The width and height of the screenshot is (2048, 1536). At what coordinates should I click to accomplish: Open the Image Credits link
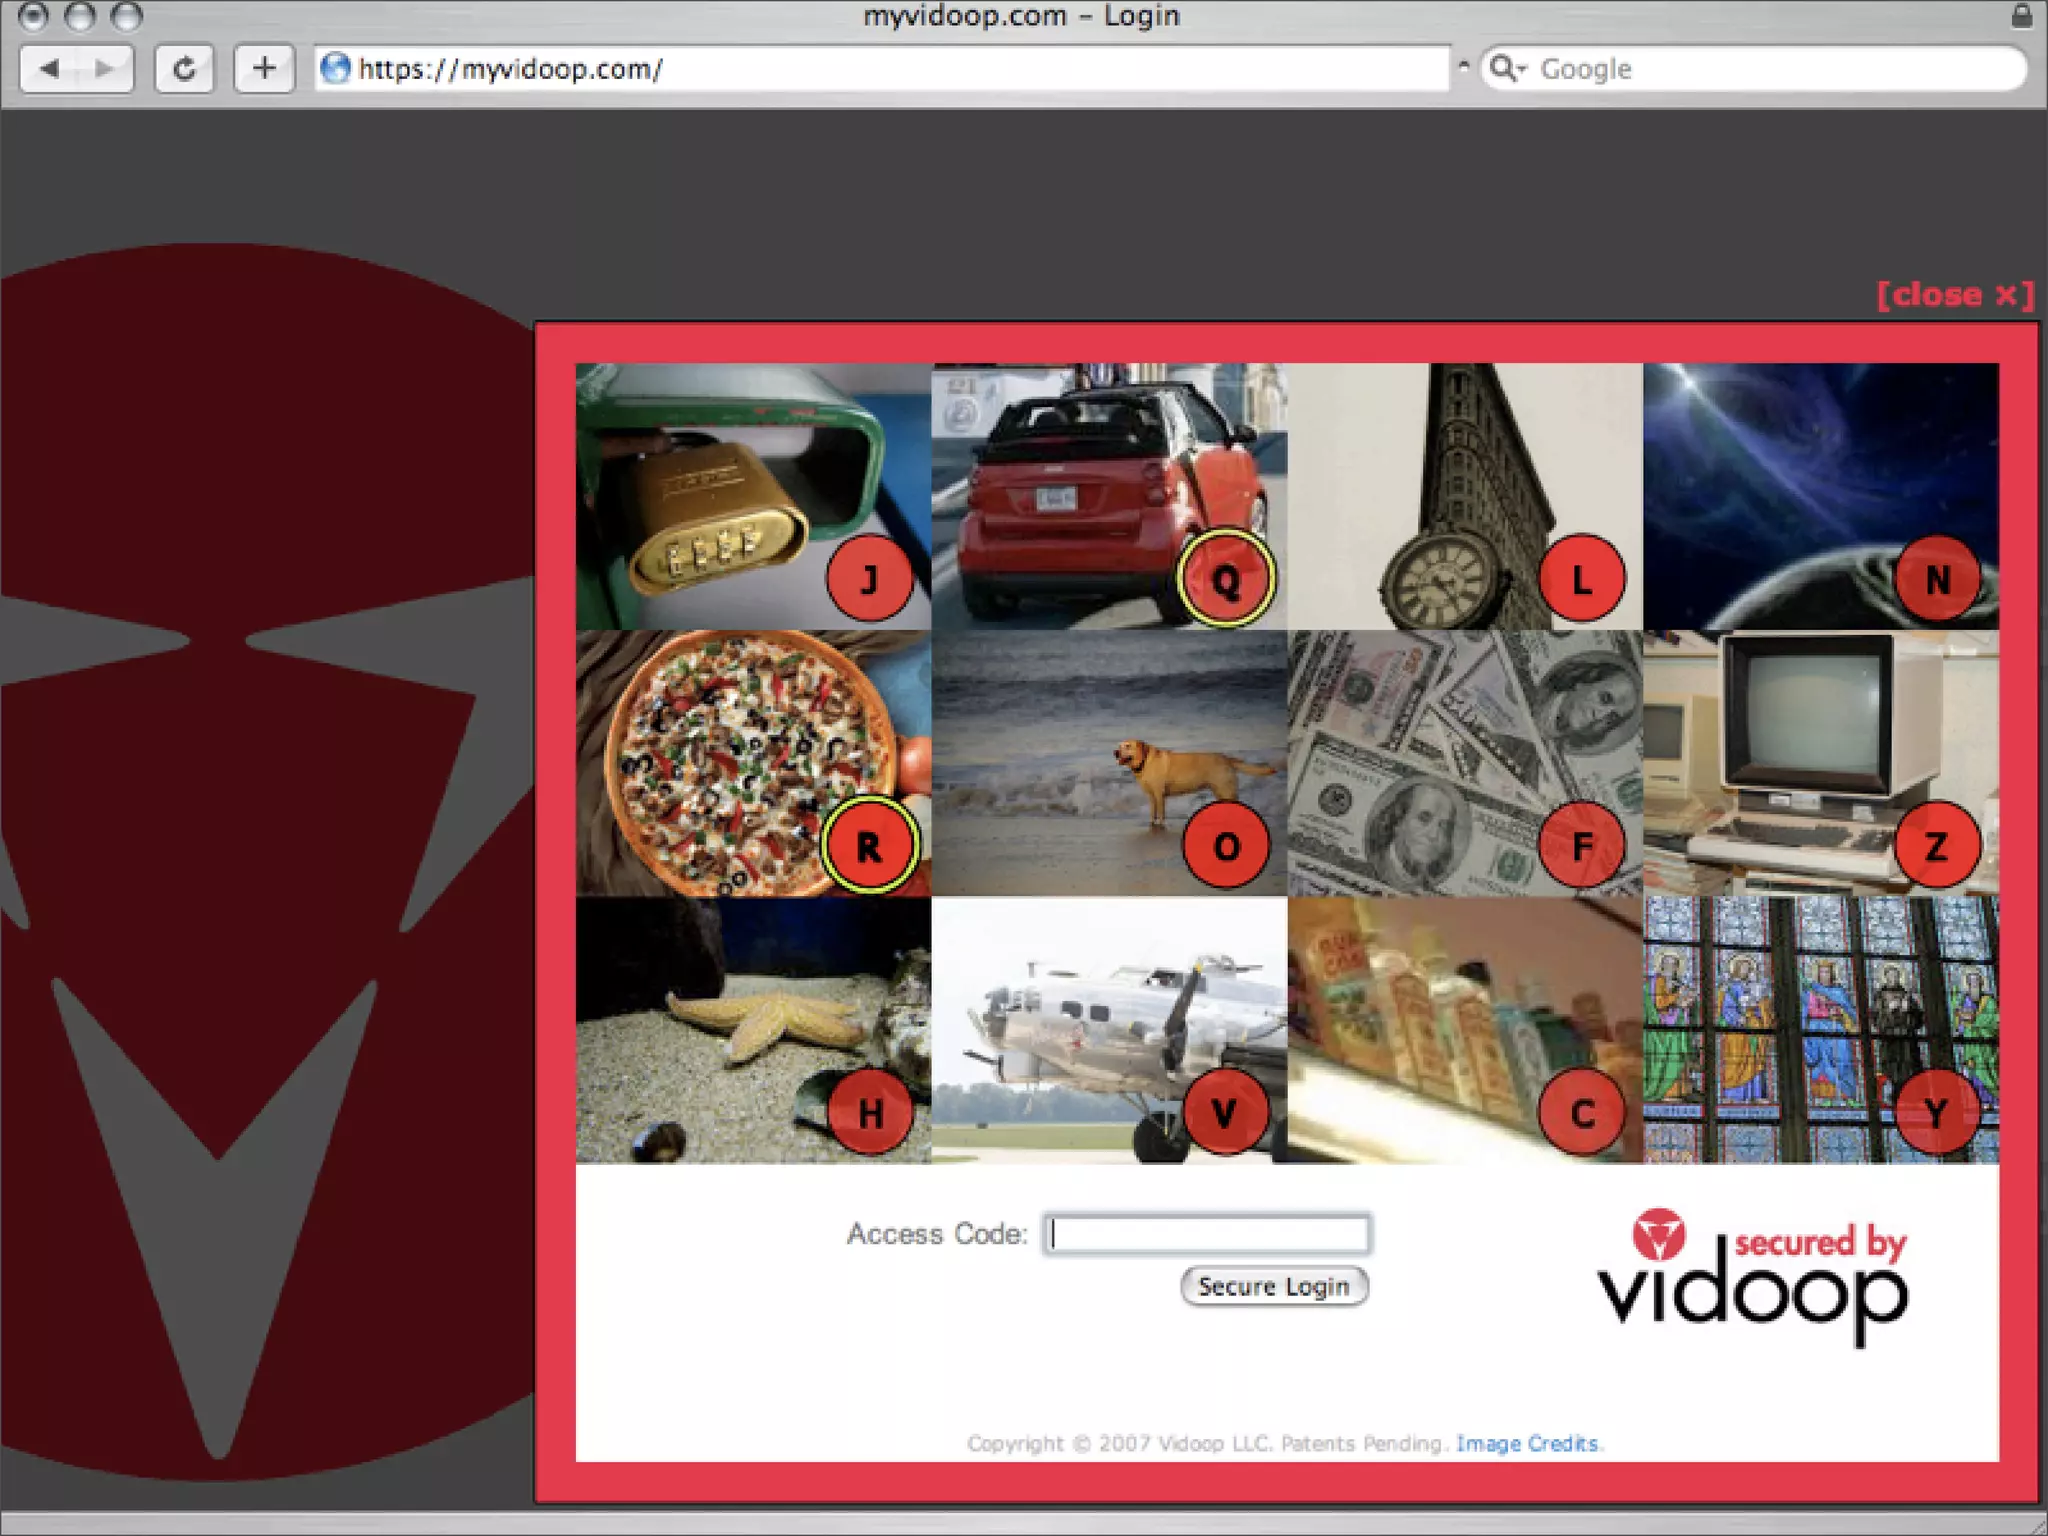point(1527,1443)
